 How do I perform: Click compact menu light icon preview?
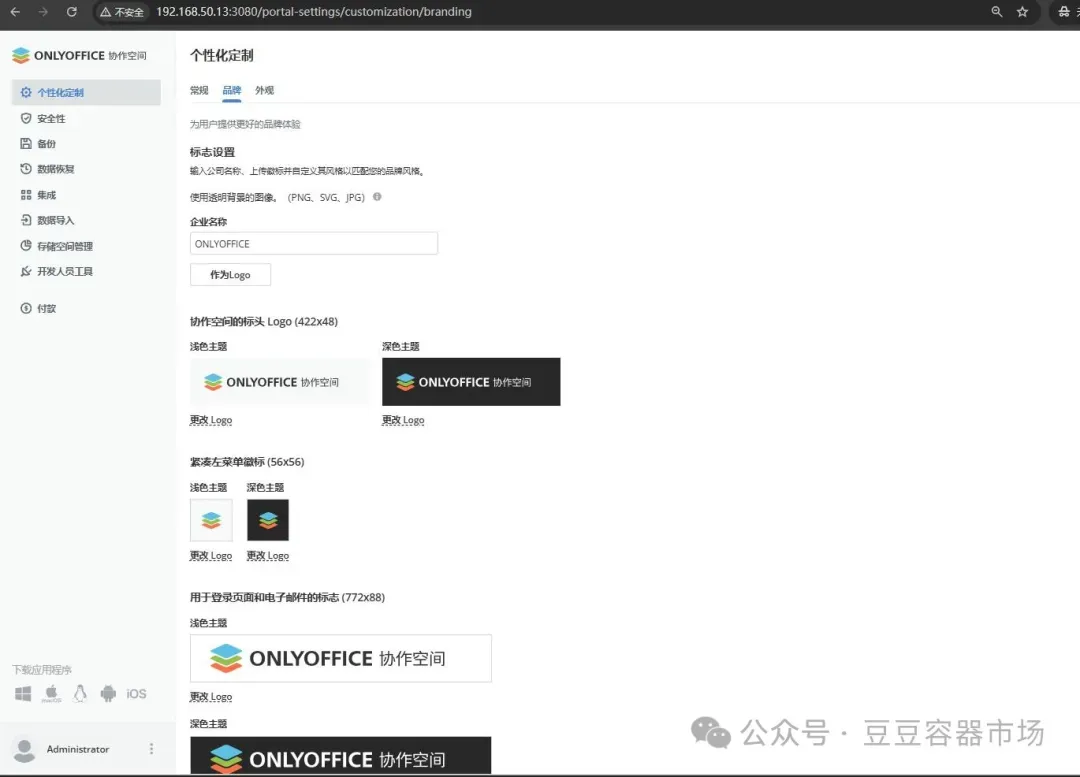coord(211,520)
